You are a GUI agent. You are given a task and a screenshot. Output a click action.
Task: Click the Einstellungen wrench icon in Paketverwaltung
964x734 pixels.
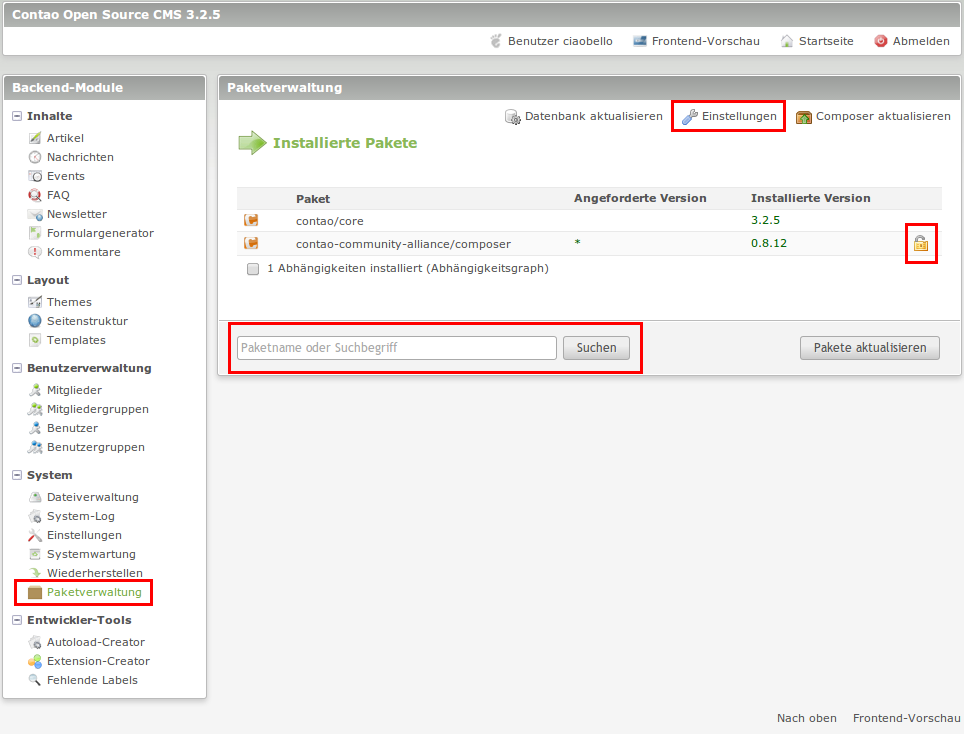click(x=689, y=117)
